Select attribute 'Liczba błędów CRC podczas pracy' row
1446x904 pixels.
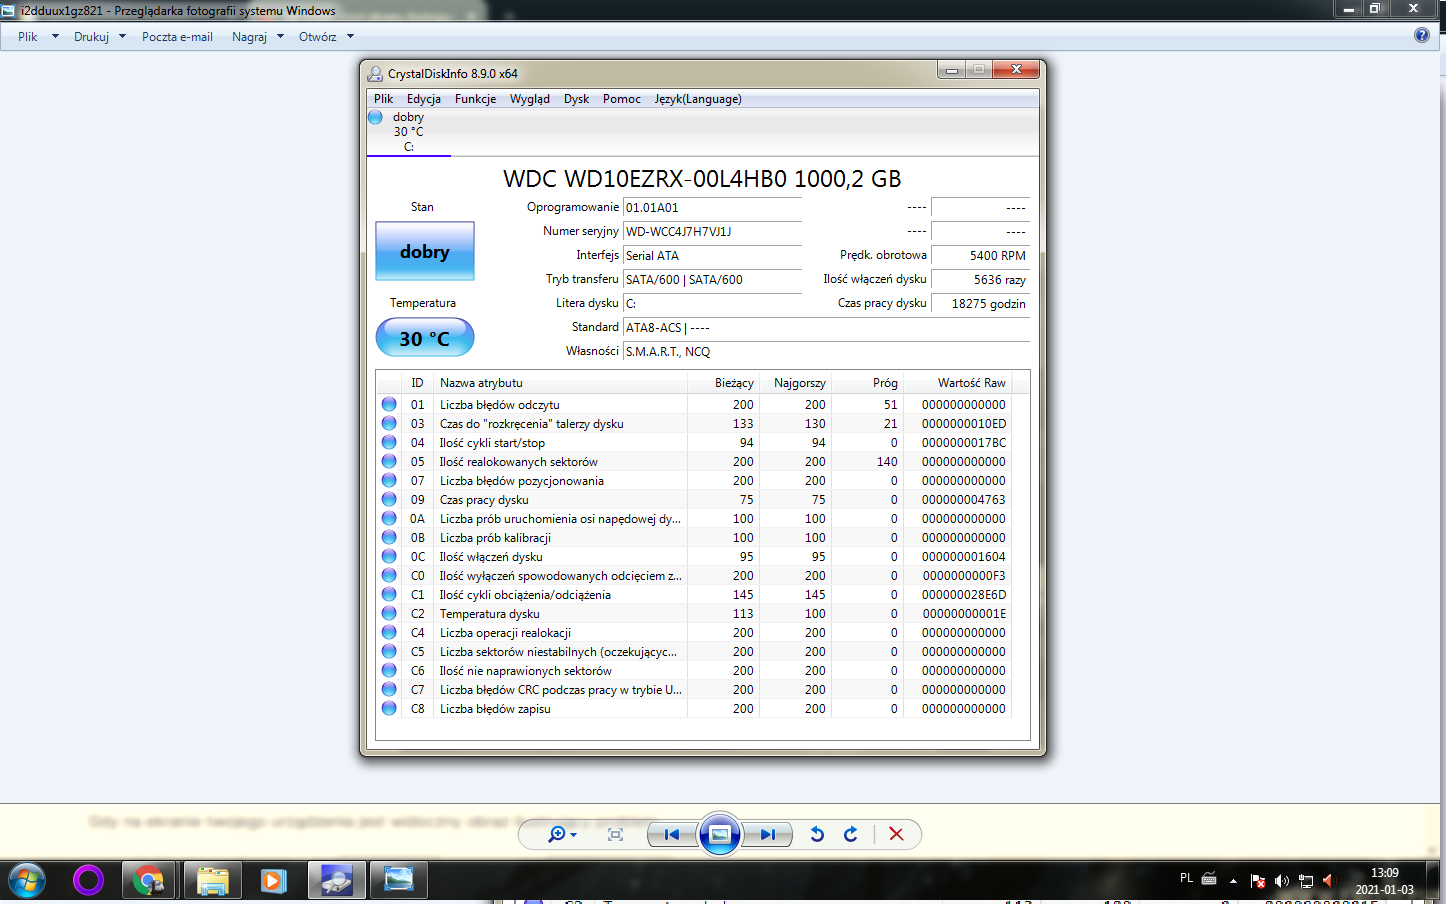pyautogui.click(x=694, y=689)
